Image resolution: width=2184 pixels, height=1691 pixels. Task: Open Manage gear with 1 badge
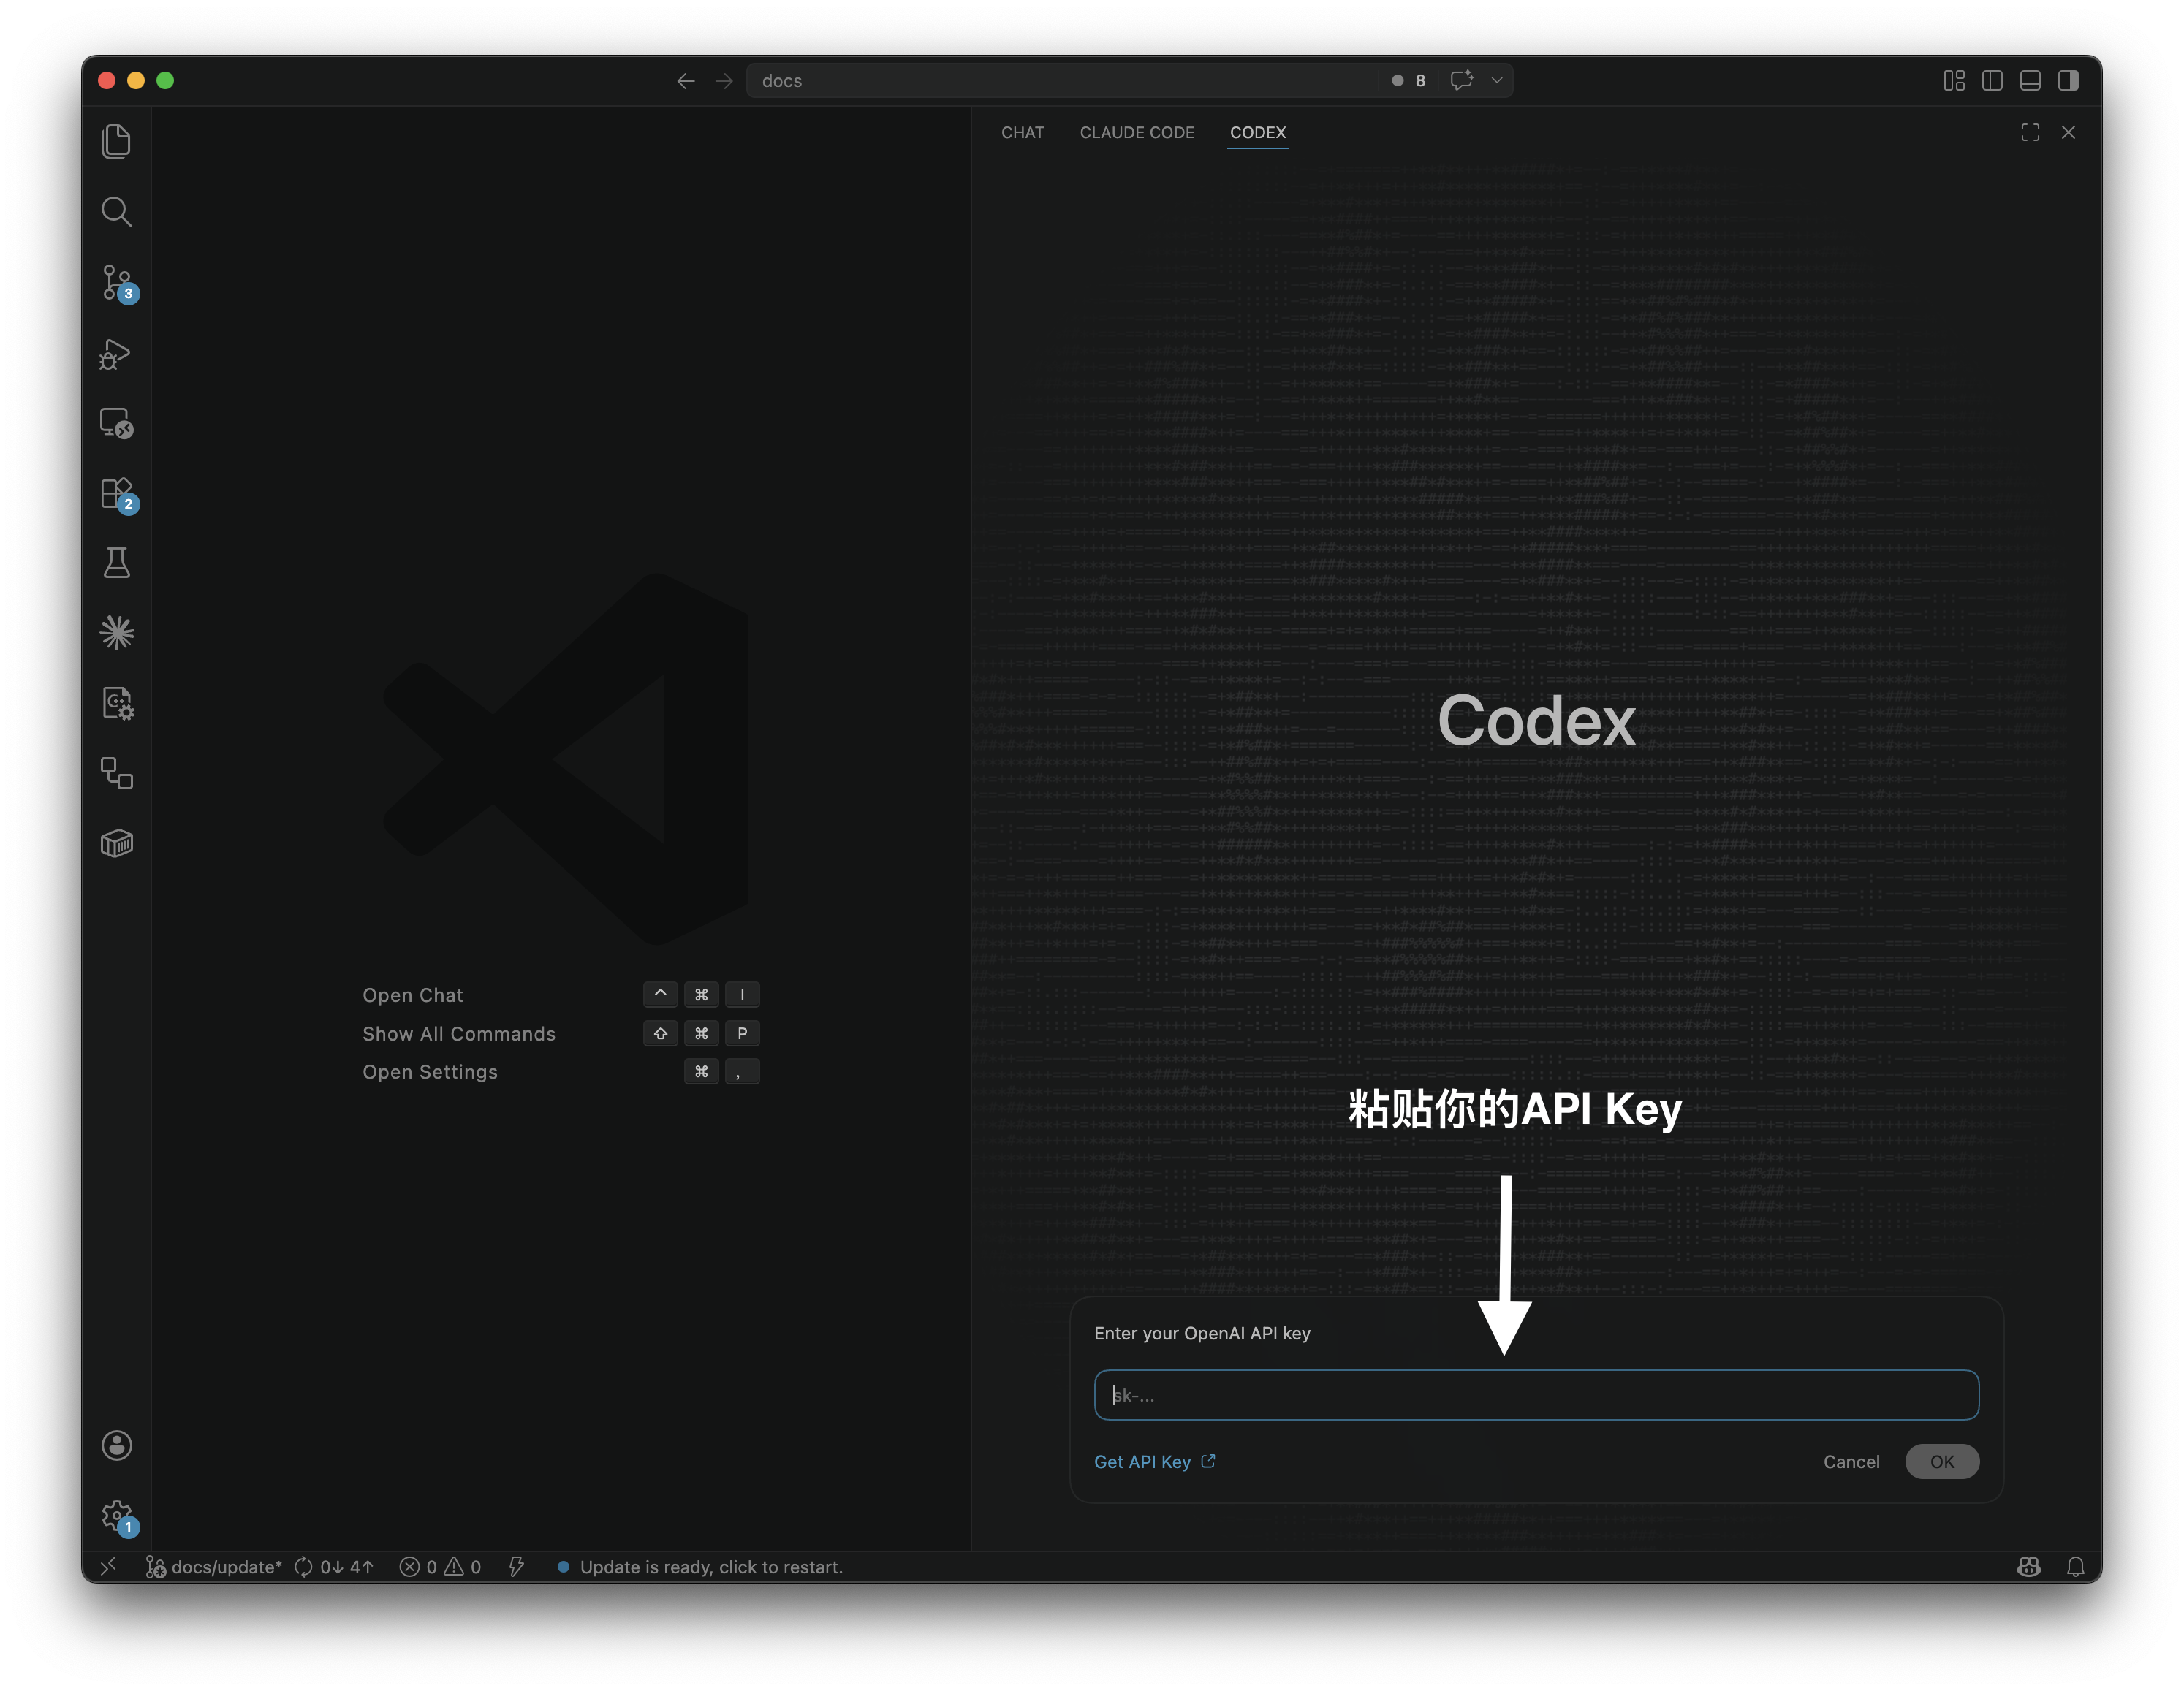click(x=118, y=1517)
